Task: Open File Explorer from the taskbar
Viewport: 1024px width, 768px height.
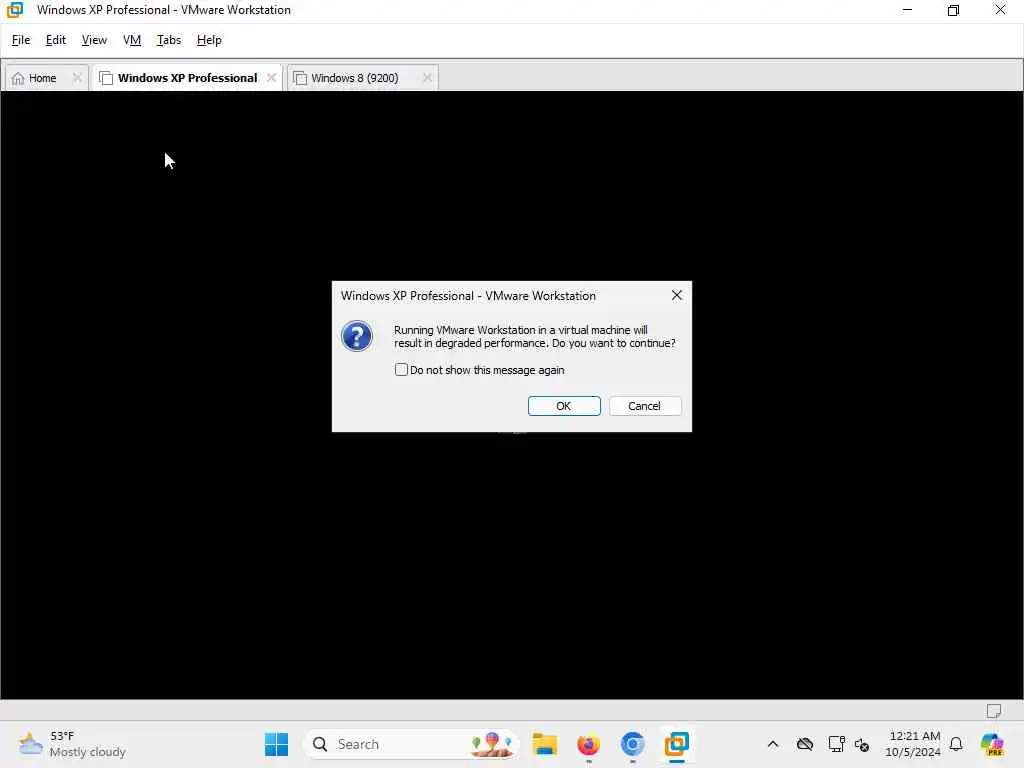Action: pos(544,744)
